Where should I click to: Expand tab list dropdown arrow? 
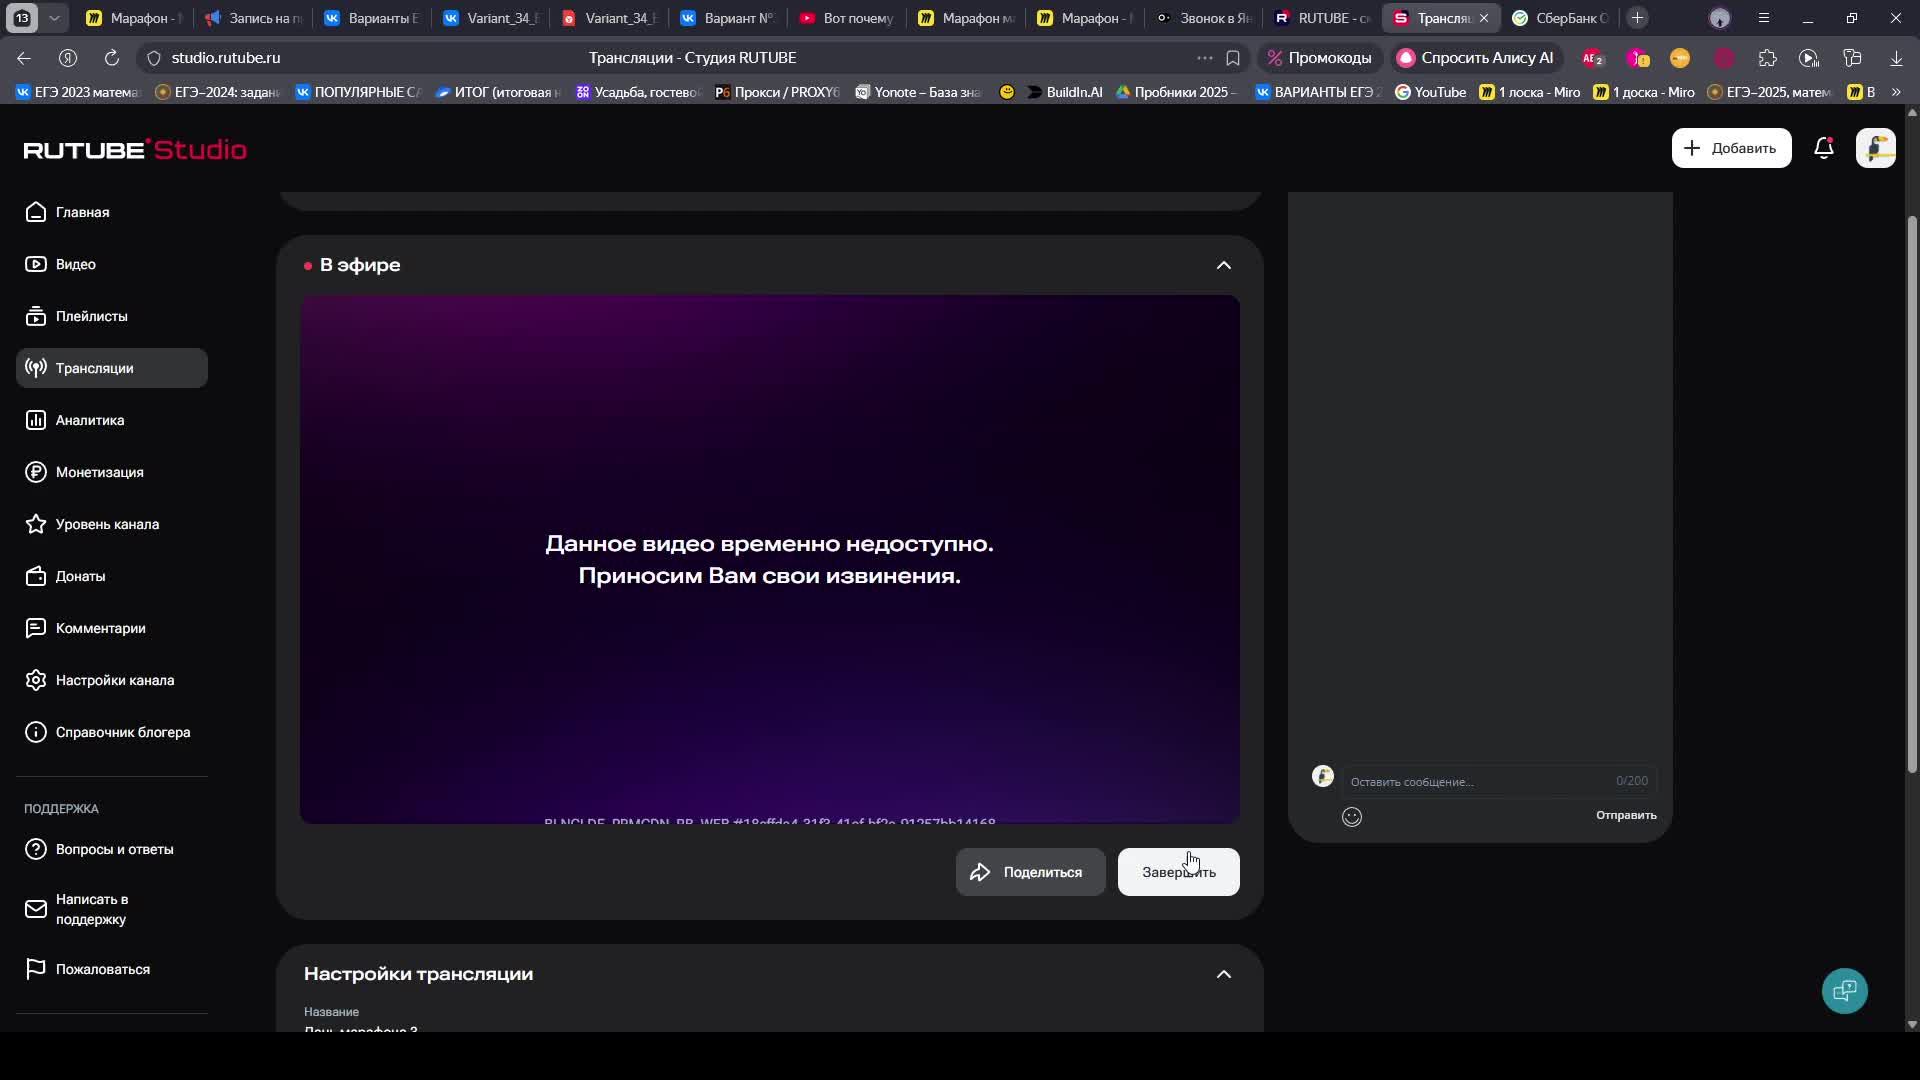click(x=54, y=18)
